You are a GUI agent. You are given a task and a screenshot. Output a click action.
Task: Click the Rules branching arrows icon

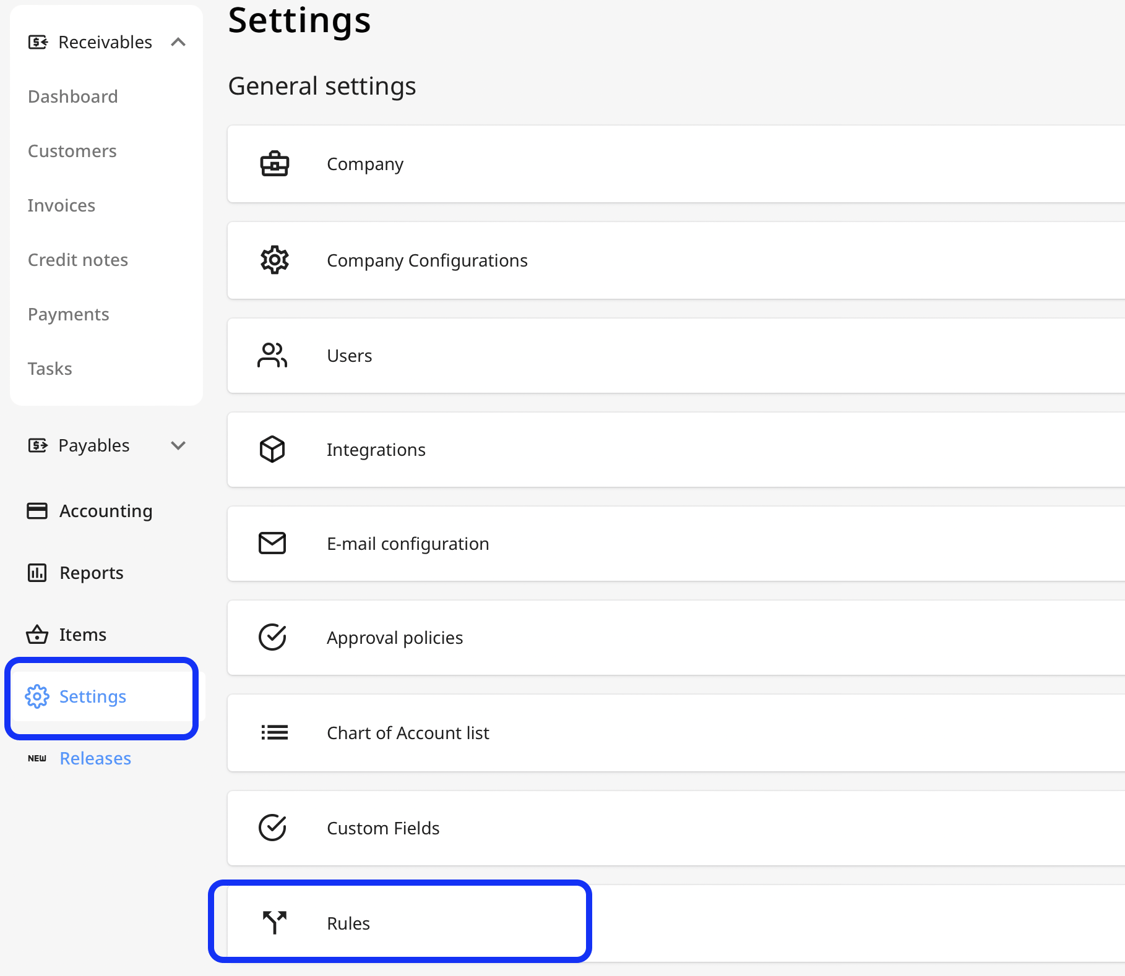tap(273, 922)
